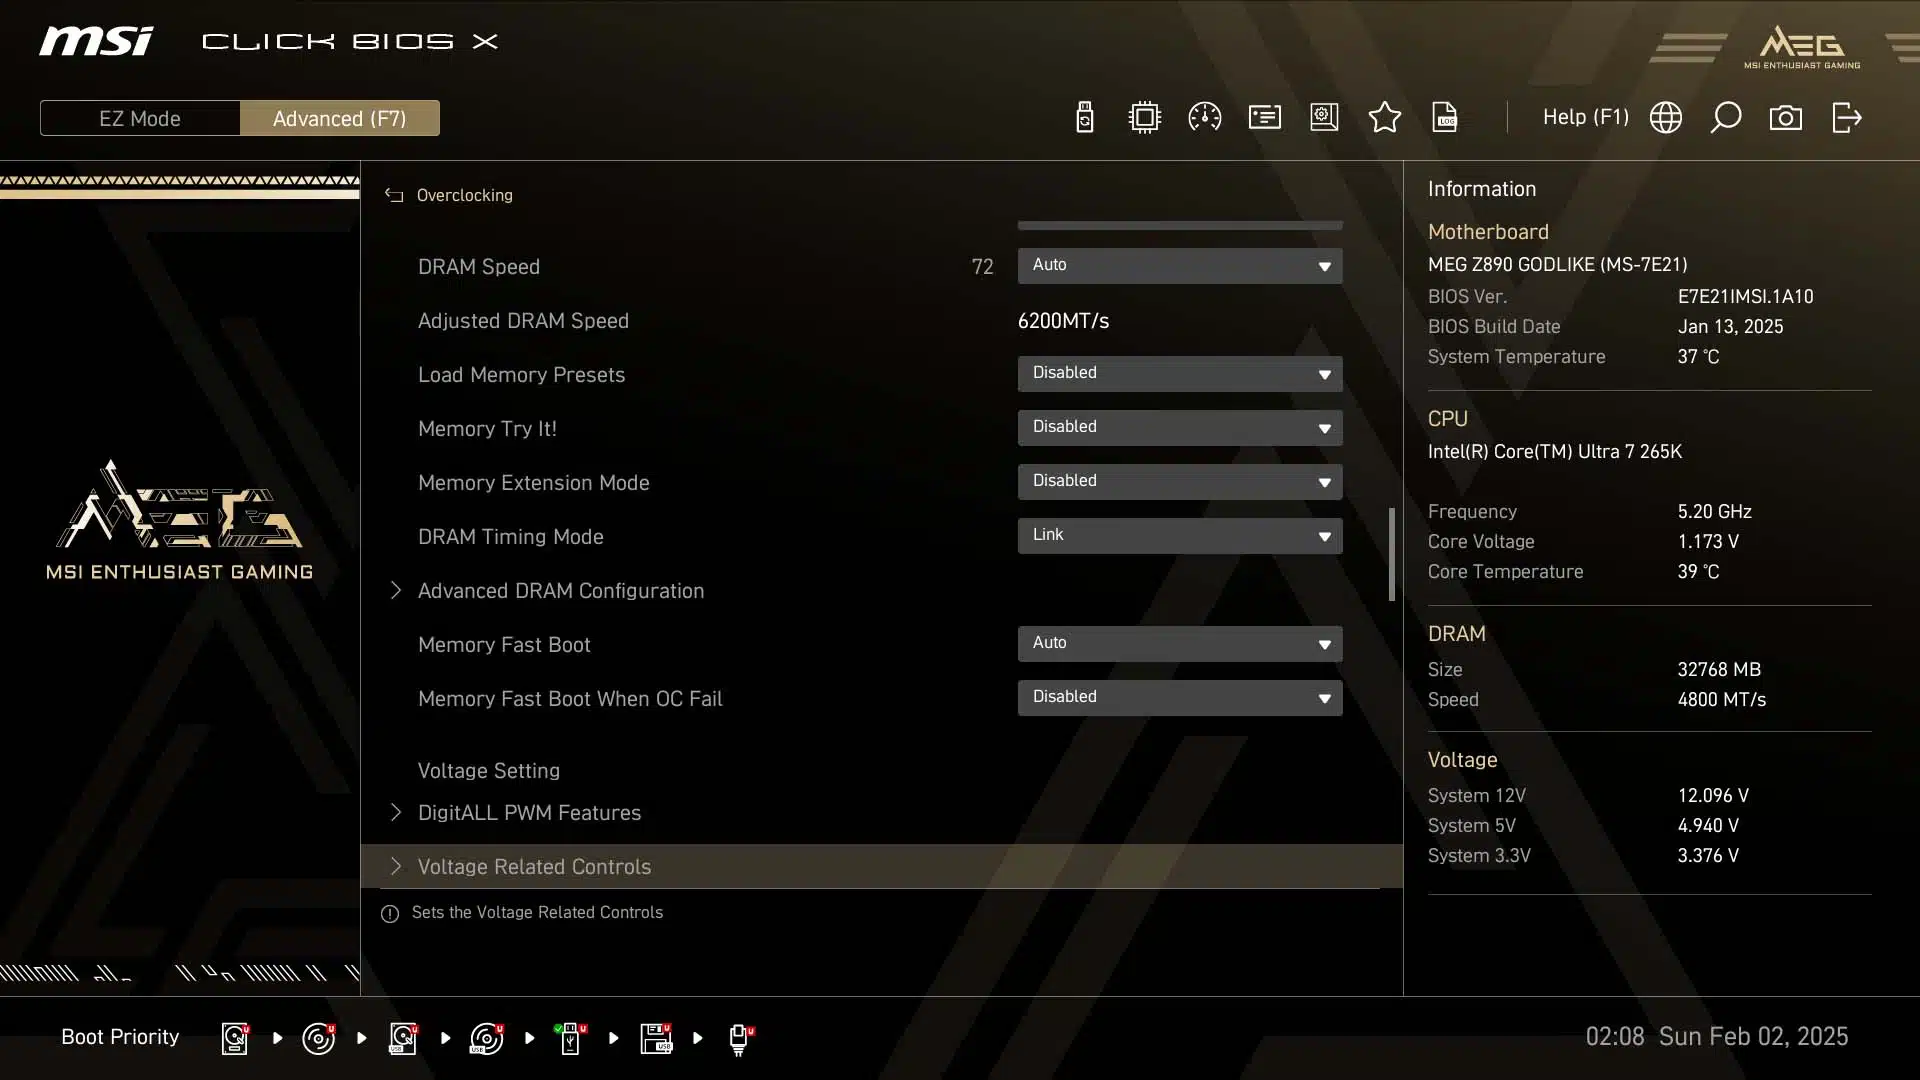
Task: Click Core Voltage value 1.173 V
Action: click(1708, 541)
